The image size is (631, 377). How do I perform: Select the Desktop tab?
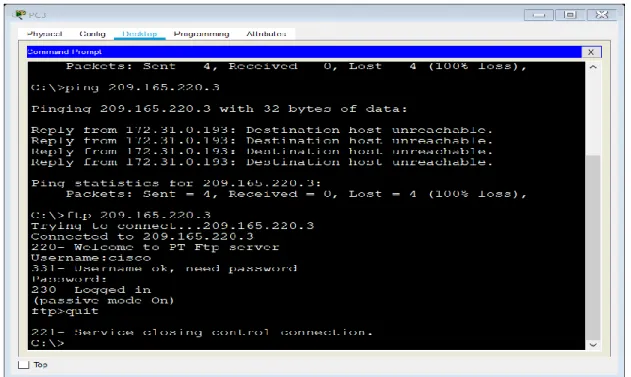[x=140, y=34]
